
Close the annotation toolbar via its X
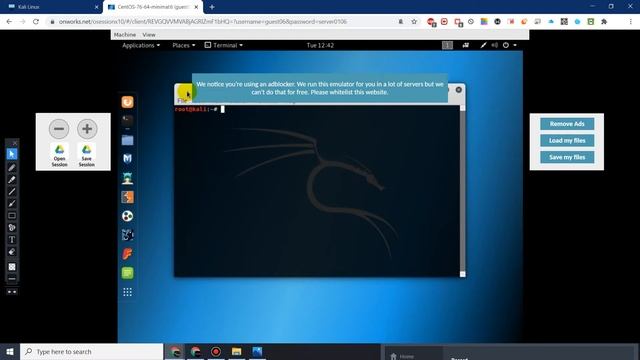[15, 143]
